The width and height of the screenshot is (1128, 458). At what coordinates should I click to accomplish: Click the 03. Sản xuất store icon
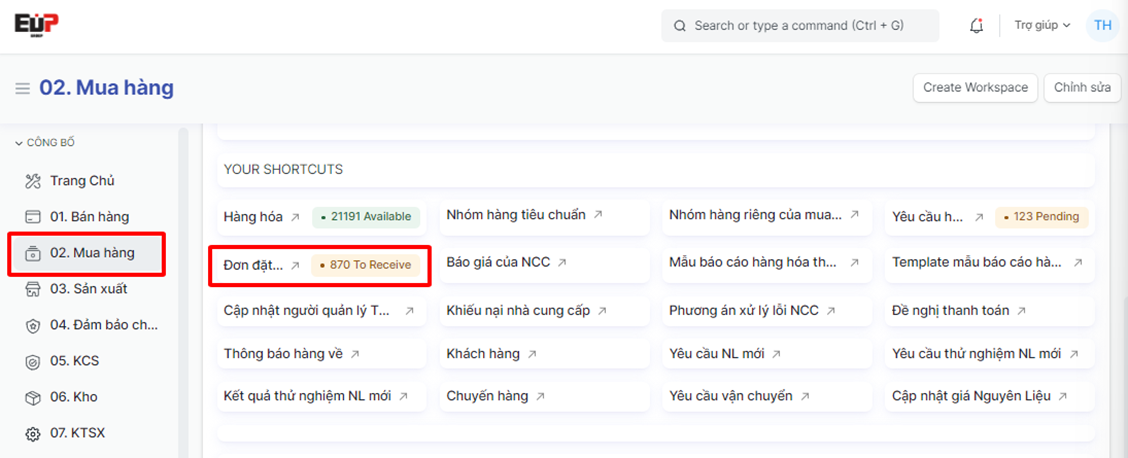(33, 289)
